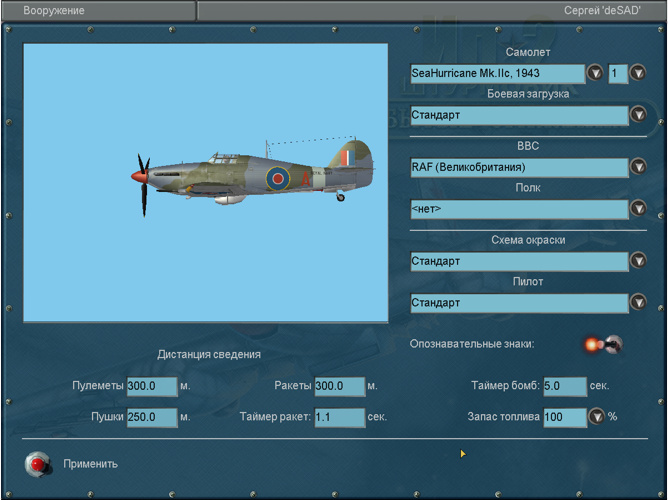Click the Таймер бомб input field
This screenshot has height=500, width=668.
coord(564,386)
